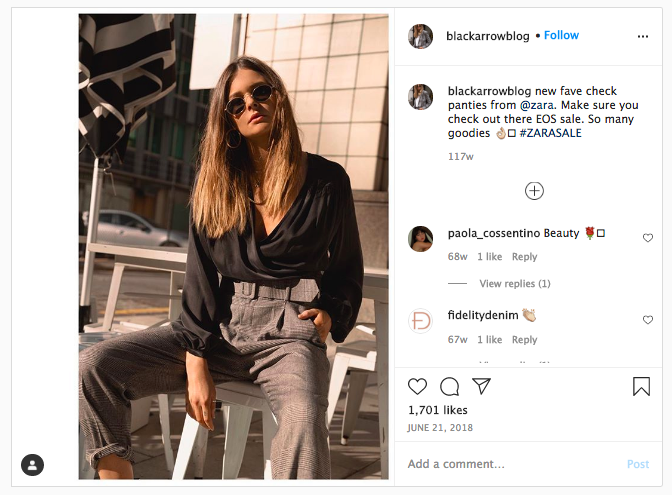Show tagged people icon on photo
672x495 pixels.
33,465
